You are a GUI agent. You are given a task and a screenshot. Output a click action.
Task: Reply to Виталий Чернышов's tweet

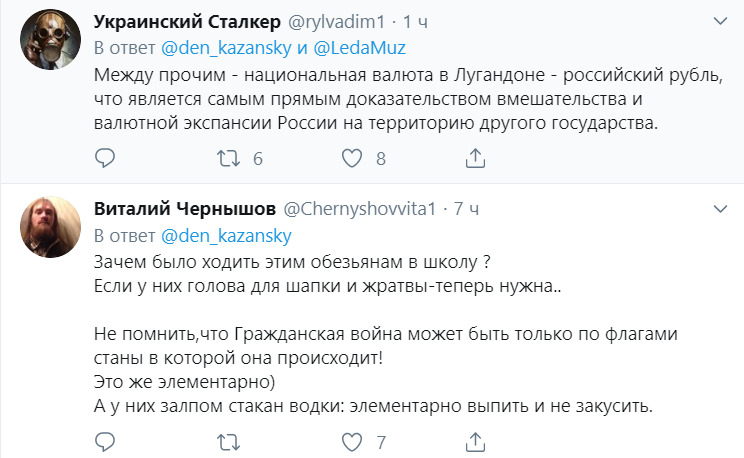point(105,441)
